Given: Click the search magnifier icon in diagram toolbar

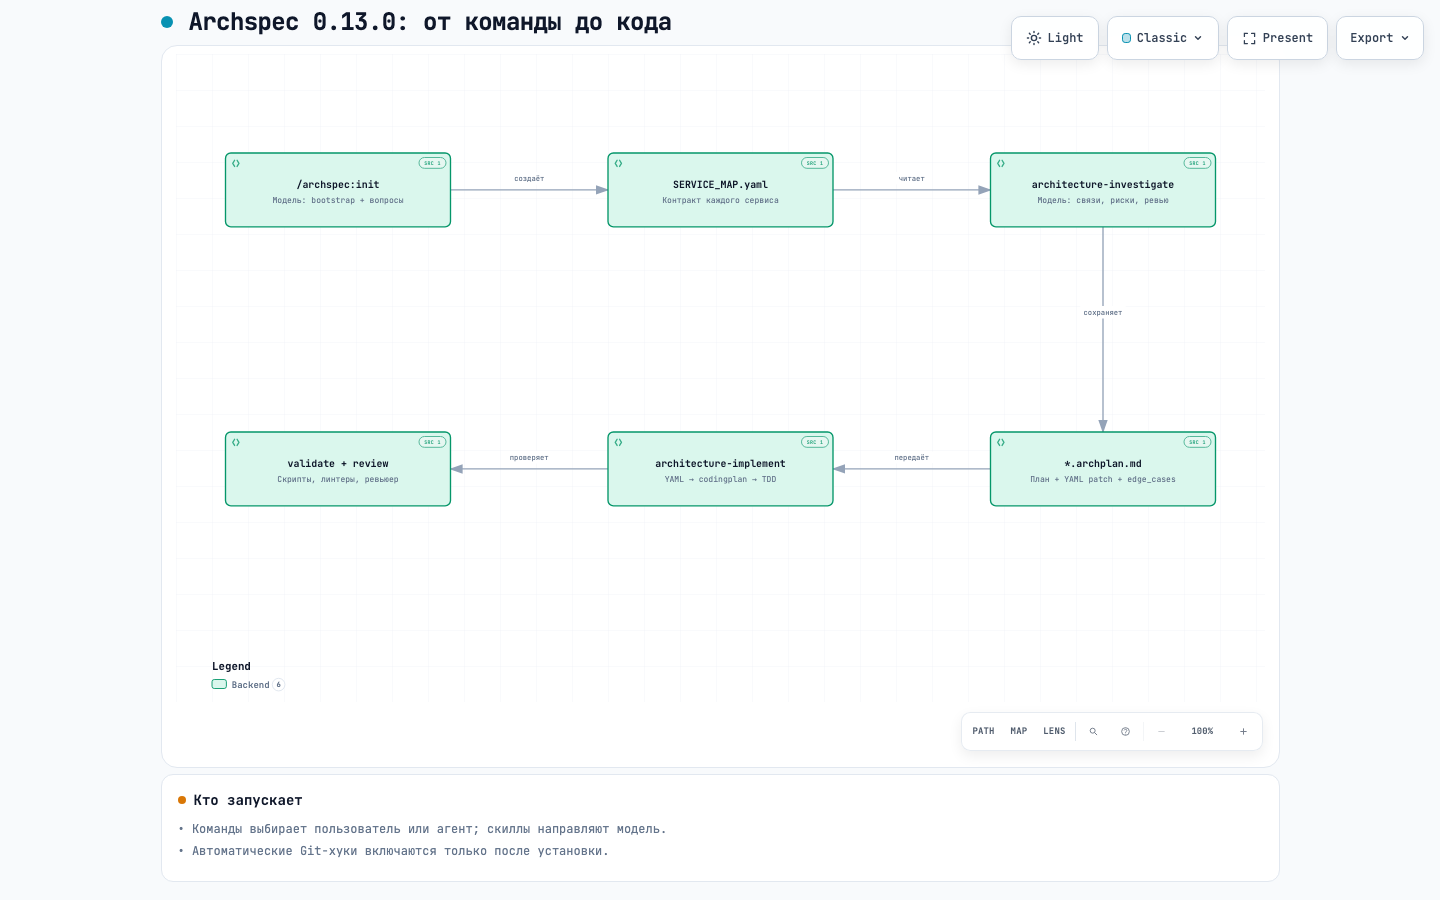Looking at the screenshot, I should [x=1093, y=731].
